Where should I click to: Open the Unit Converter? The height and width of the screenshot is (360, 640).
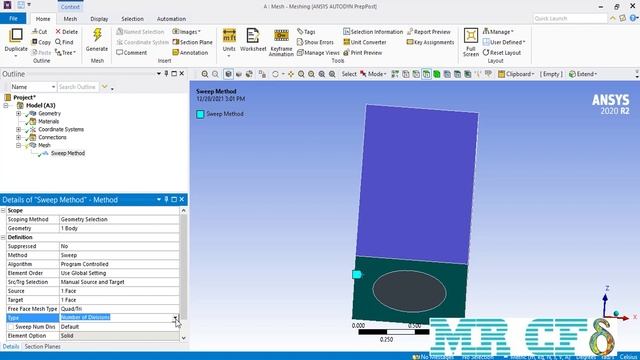tap(364, 42)
